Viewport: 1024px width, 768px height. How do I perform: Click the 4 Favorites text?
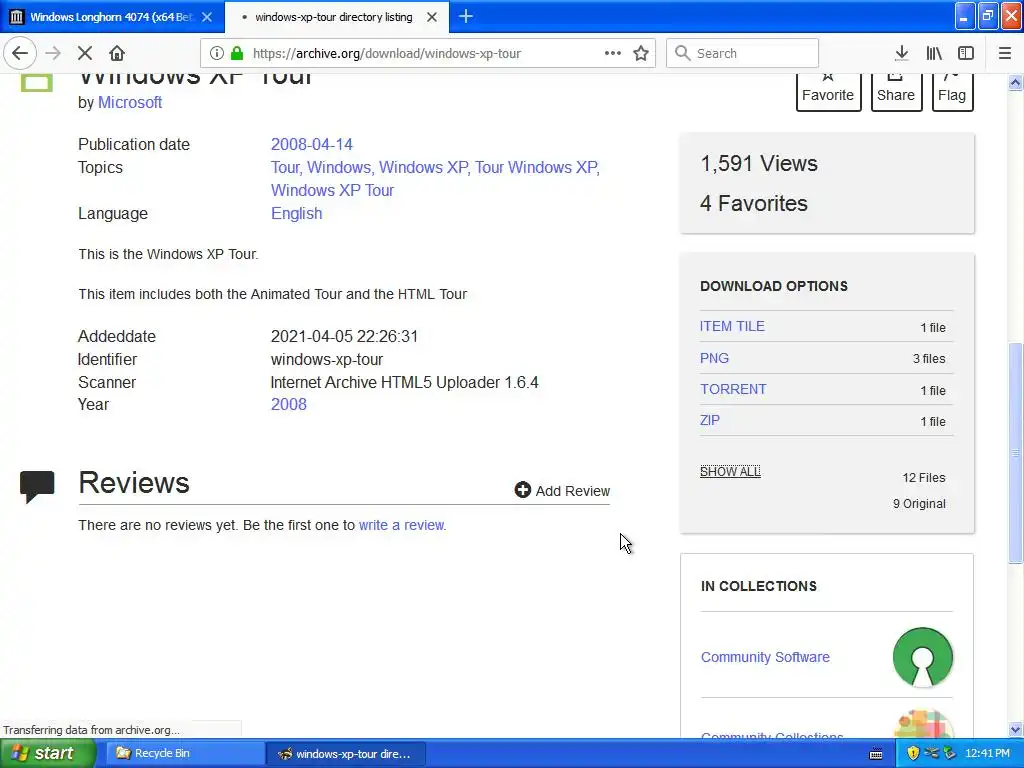point(754,203)
